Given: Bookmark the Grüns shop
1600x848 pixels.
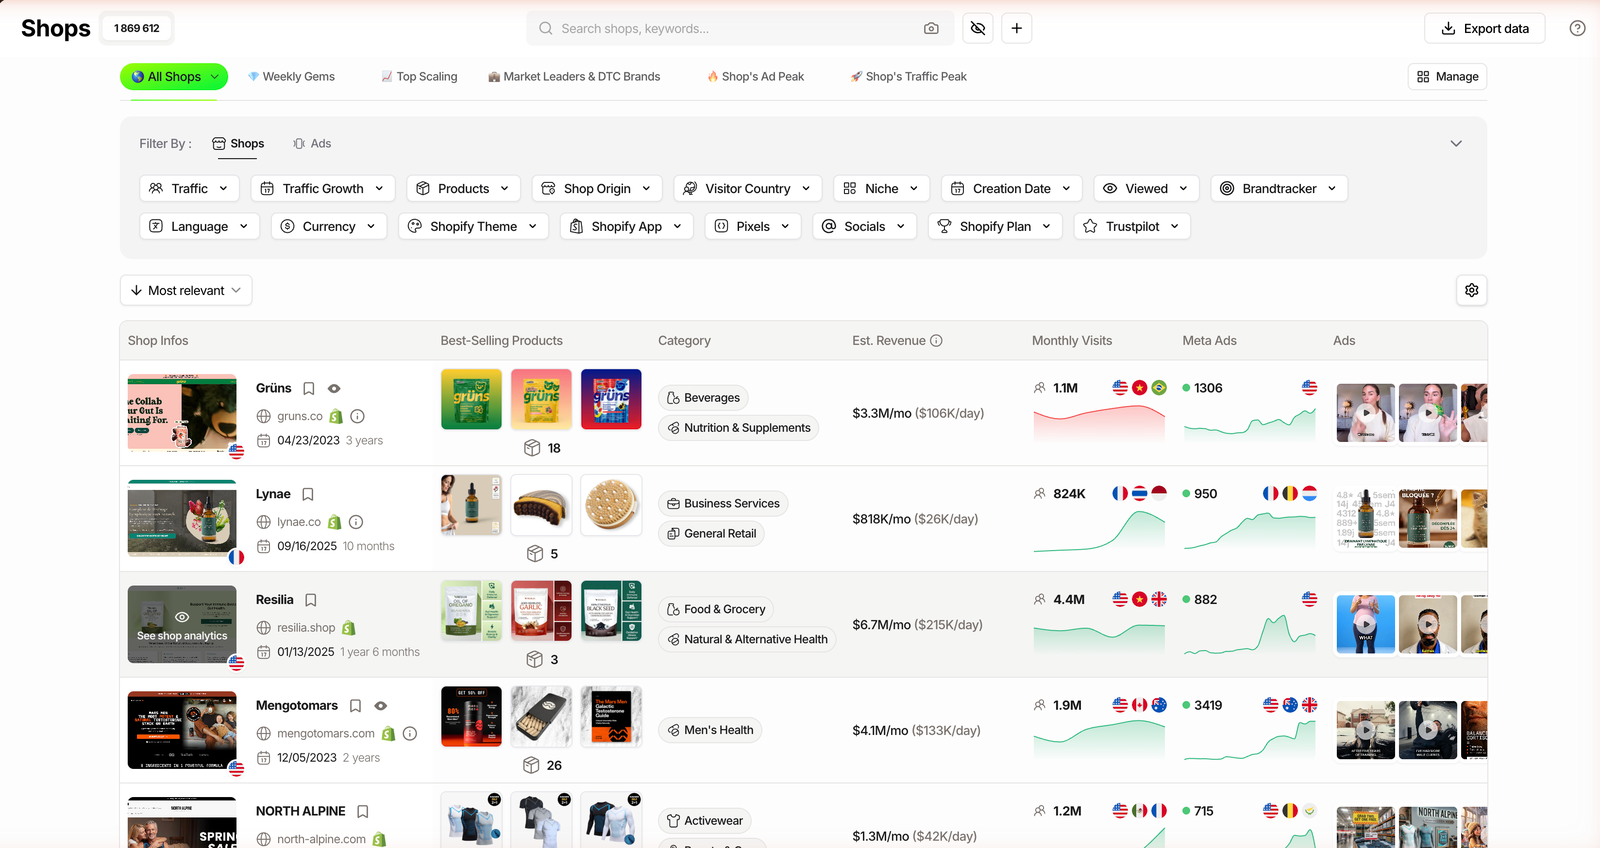Looking at the screenshot, I should coord(309,388).
